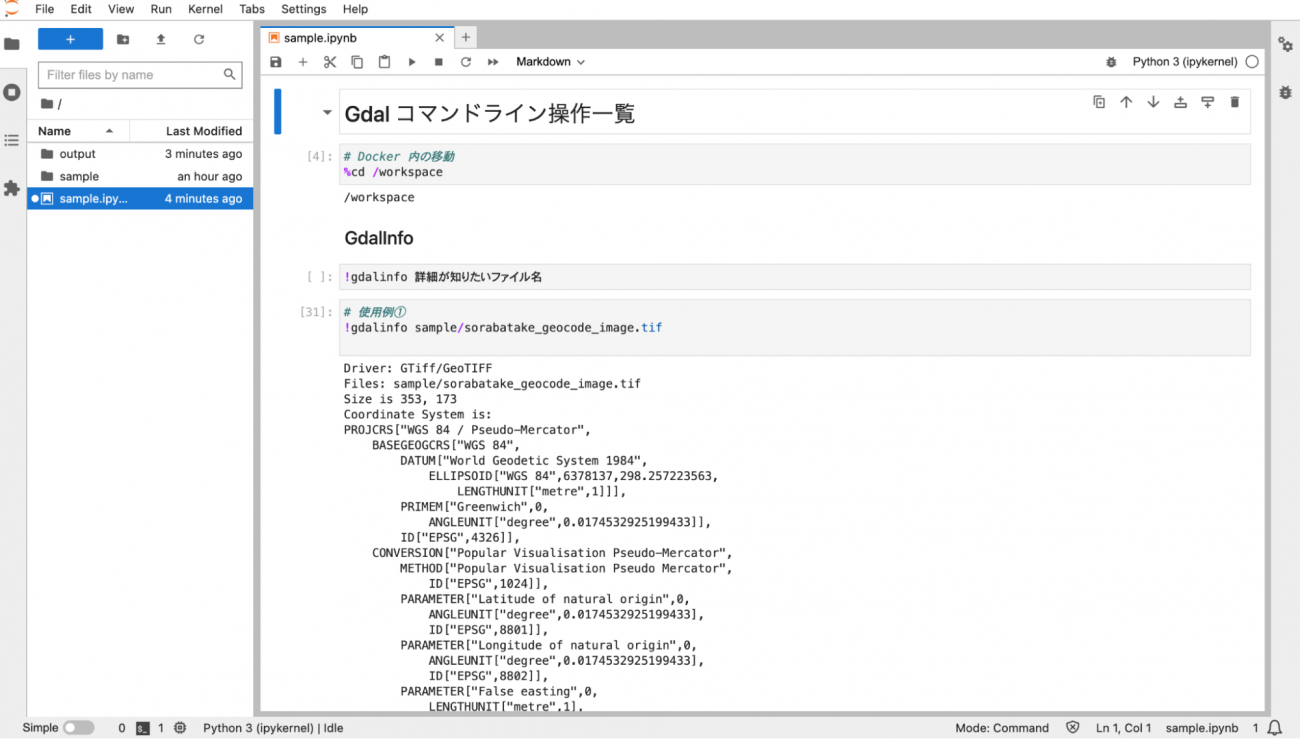This screenshot has width=1300, height=739.
Task: Click the Filter files by name field
Action: [140, 75]
